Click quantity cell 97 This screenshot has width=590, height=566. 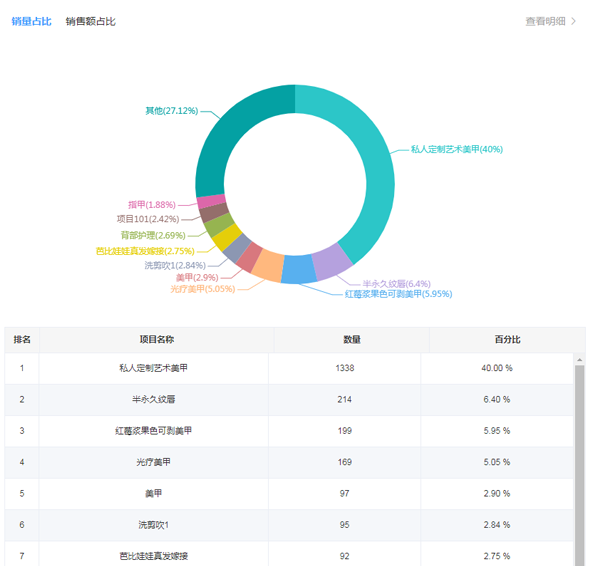point(345,493)
